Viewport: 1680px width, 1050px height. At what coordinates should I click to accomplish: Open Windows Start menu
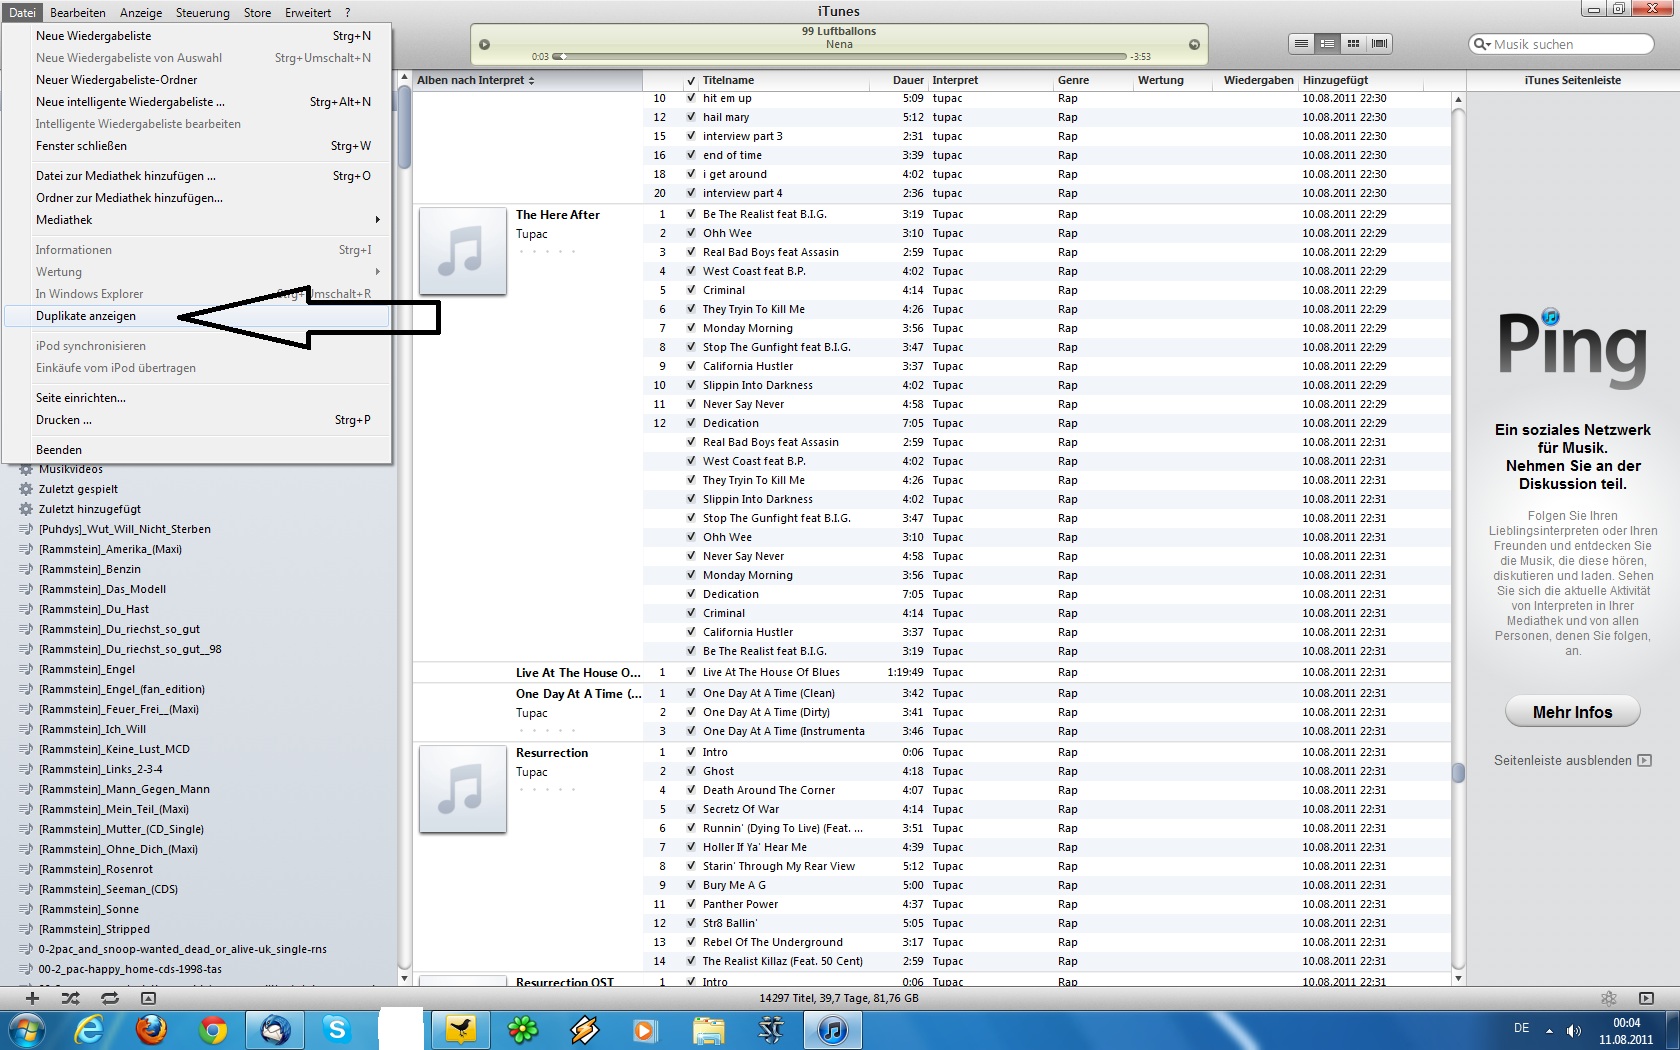click(x=27, y=1029)
